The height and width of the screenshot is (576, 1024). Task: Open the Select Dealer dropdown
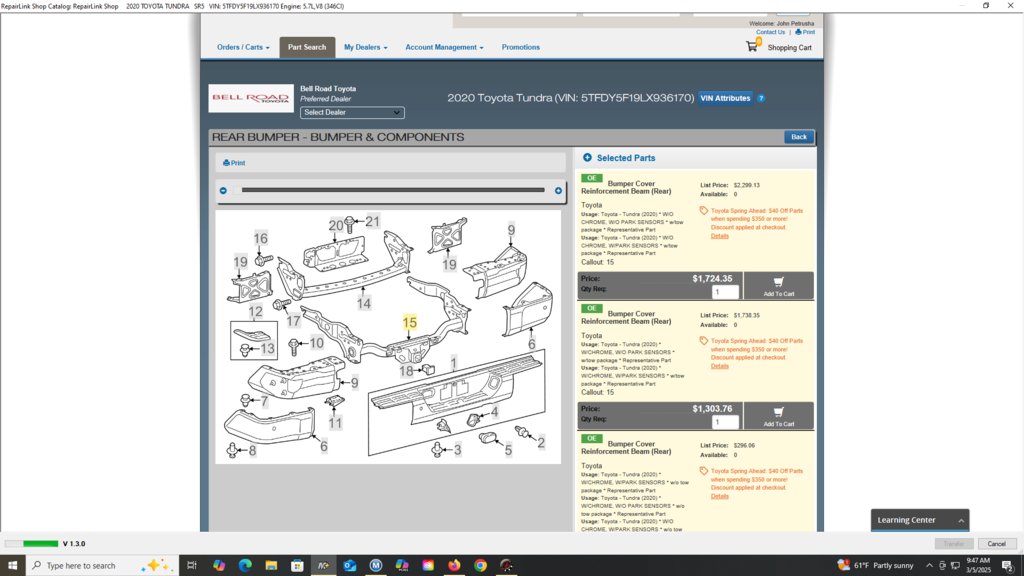point(352,112)
